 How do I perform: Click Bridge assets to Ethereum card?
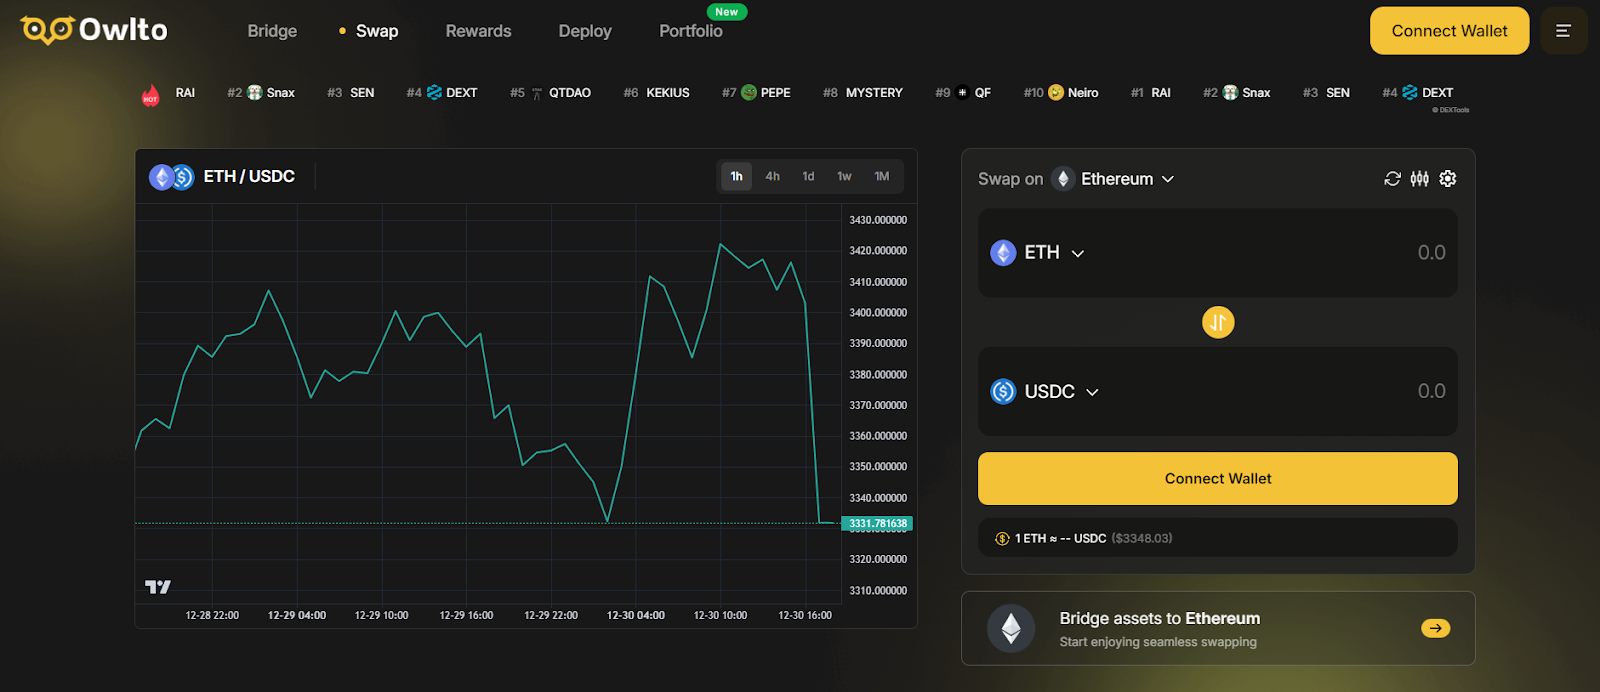click(x=1218, y=628)
